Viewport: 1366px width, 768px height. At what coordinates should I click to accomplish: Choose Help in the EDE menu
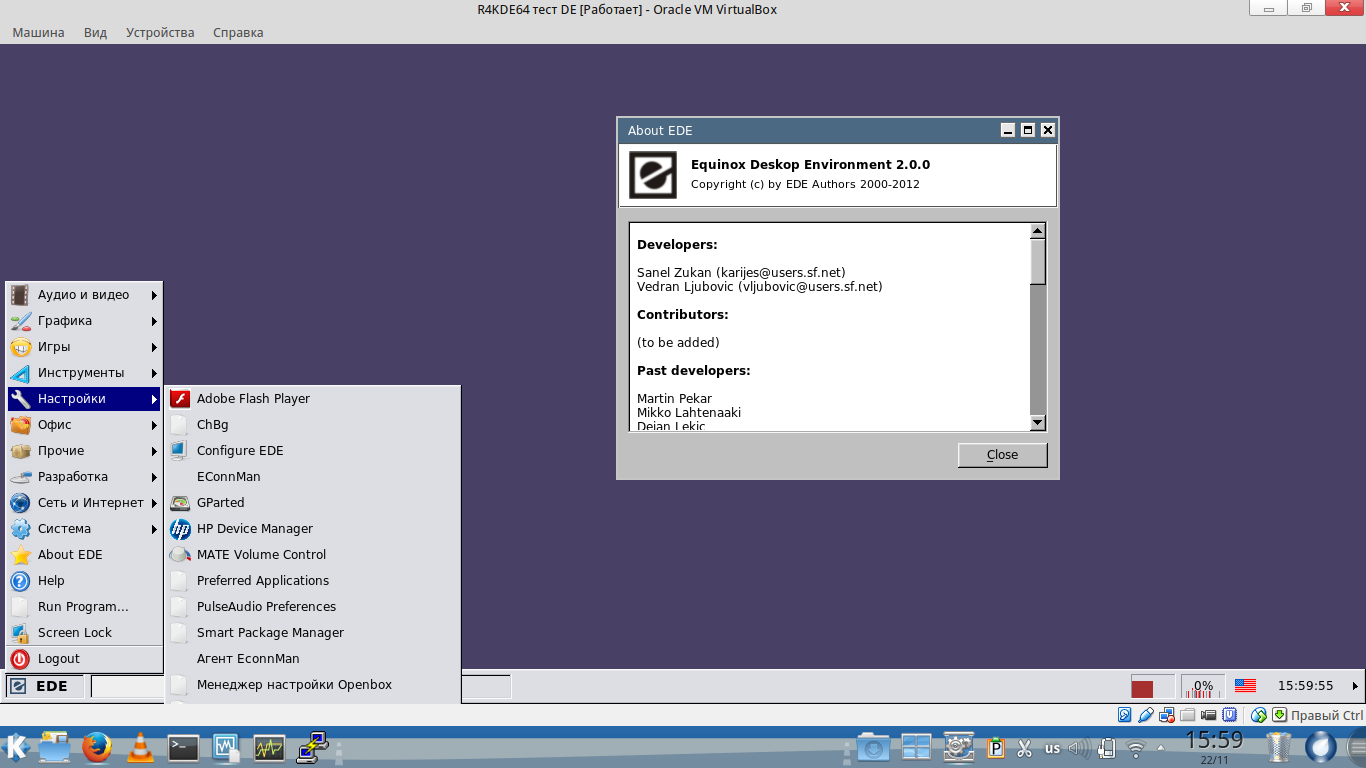click(x=84, y=580)
